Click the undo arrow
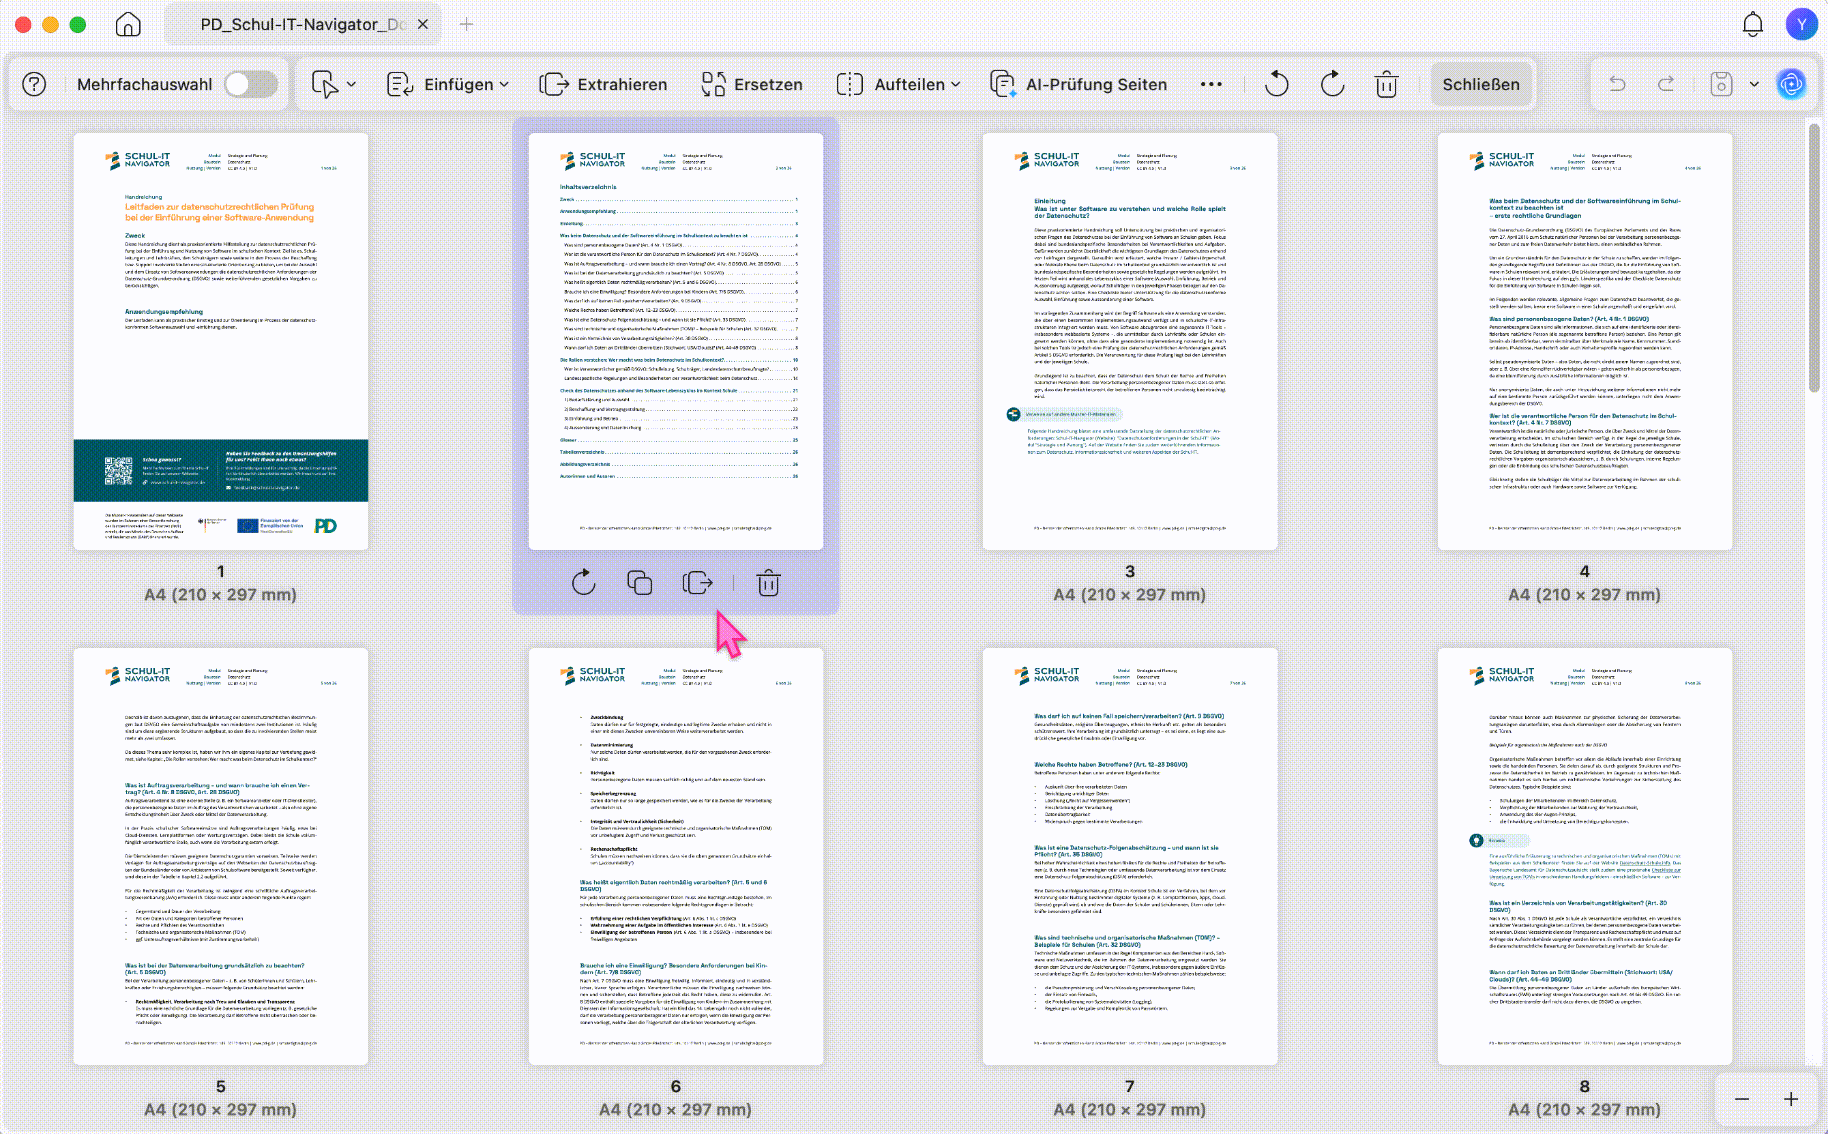Screen dimensions: 1828x1134 [x=1617, y=84]
